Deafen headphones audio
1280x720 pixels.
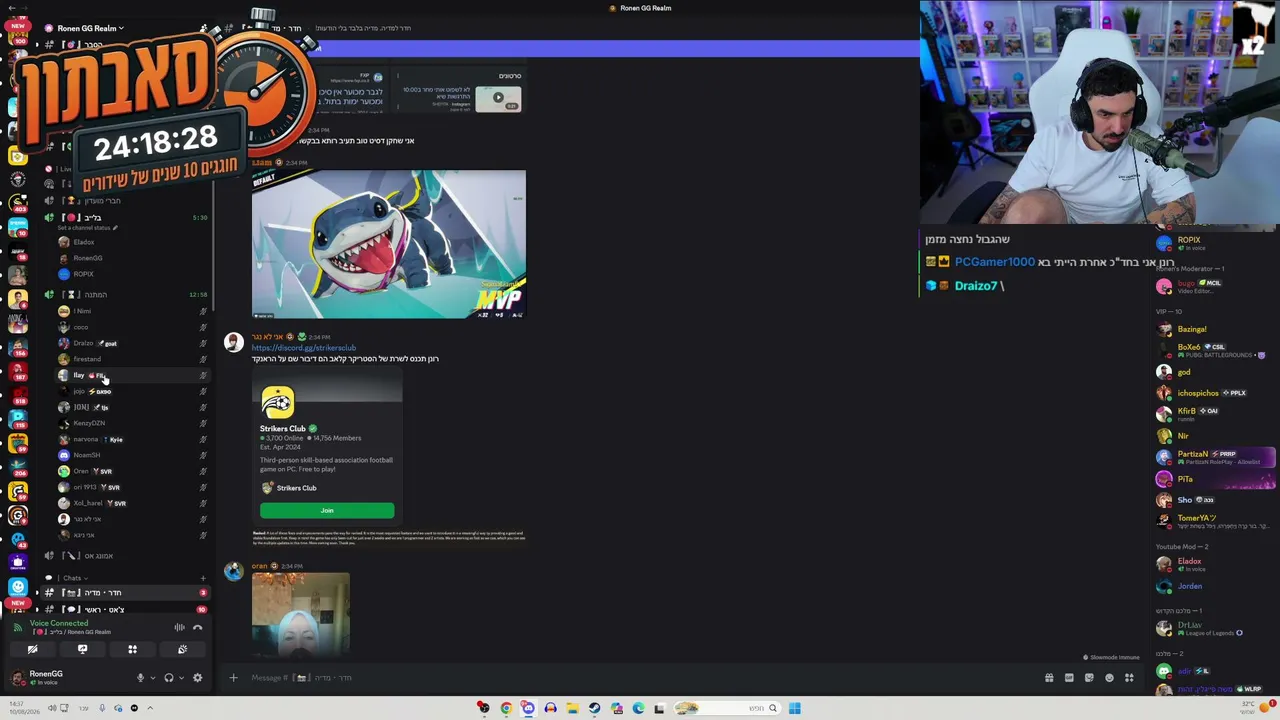pyautogui.click(x=168, y=678)
